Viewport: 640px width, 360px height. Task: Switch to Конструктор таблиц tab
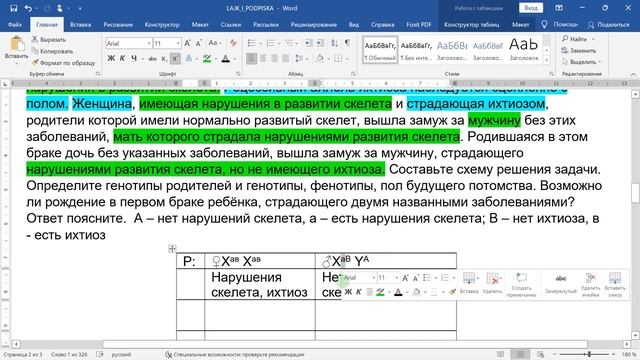[471, 24]
